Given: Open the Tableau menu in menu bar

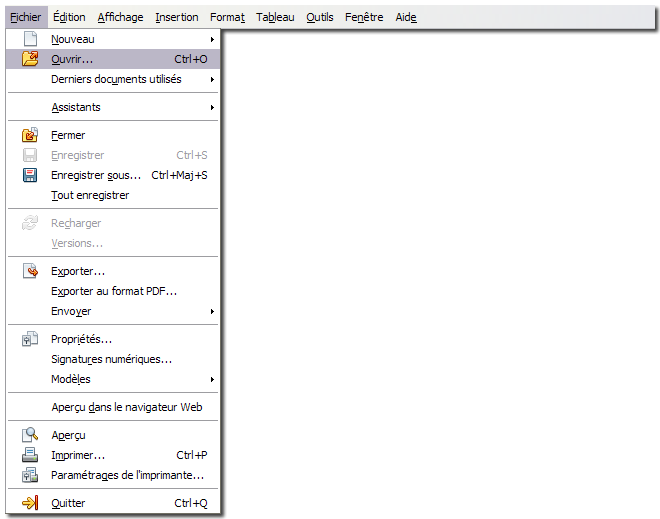Looking at the screenshot, I should pyautogui.click(x=275, y=17).
